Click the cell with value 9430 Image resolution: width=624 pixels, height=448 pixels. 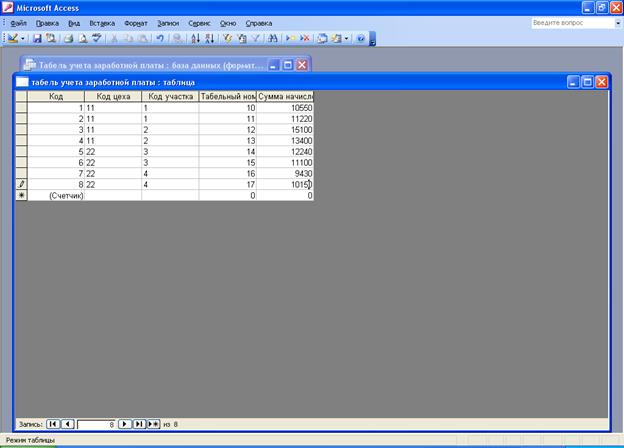pyautogui.click(x=285, y=173)
